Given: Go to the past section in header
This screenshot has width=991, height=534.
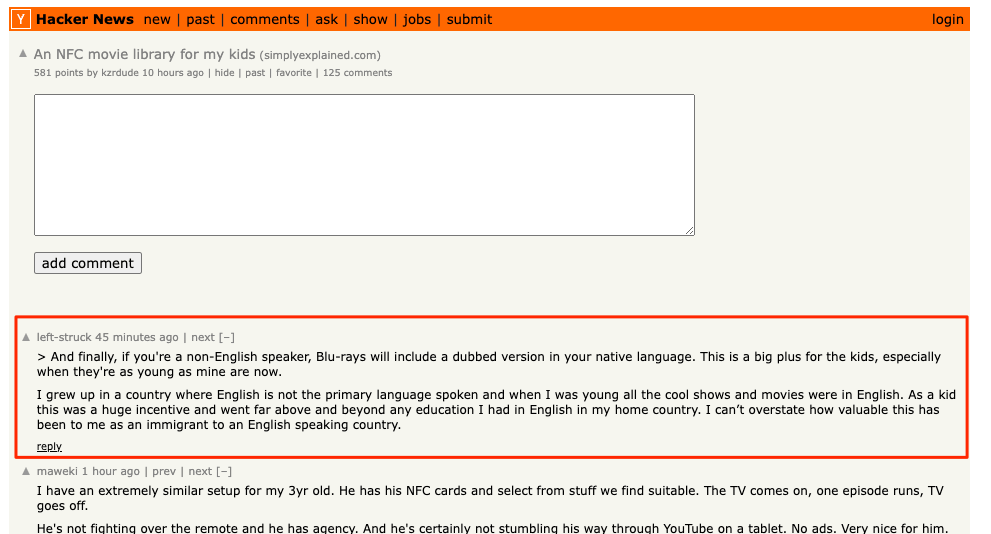Looking at the screenshot, I should (x=200, y=20).
